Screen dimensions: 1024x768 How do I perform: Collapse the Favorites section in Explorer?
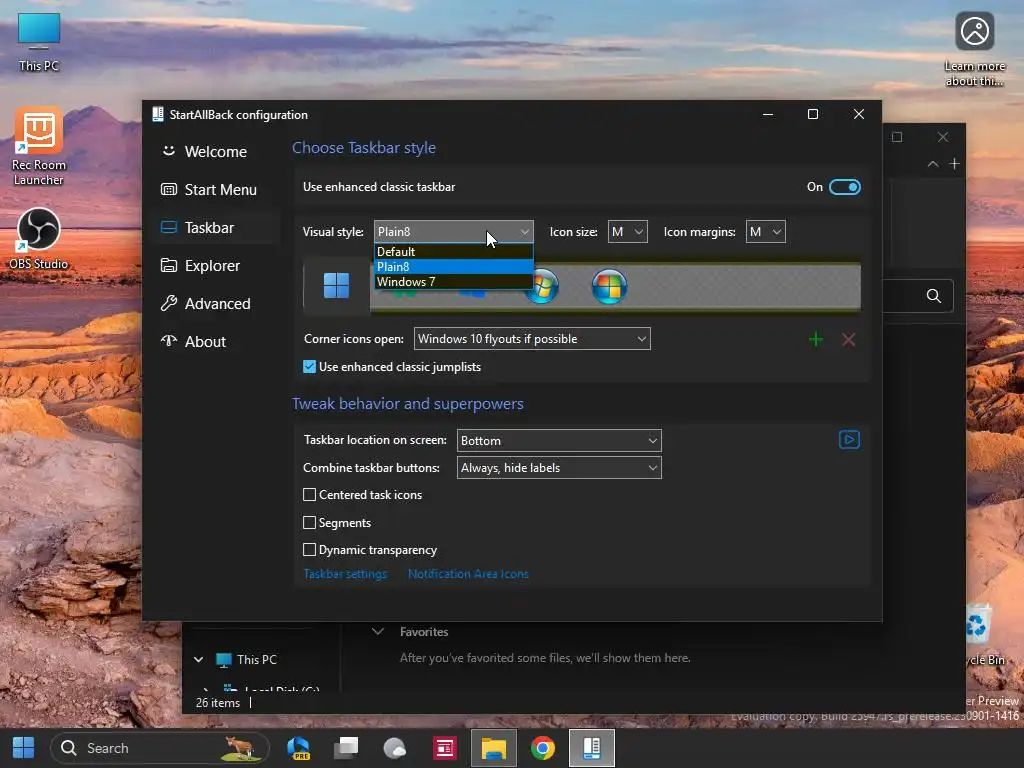pos(377,632)
